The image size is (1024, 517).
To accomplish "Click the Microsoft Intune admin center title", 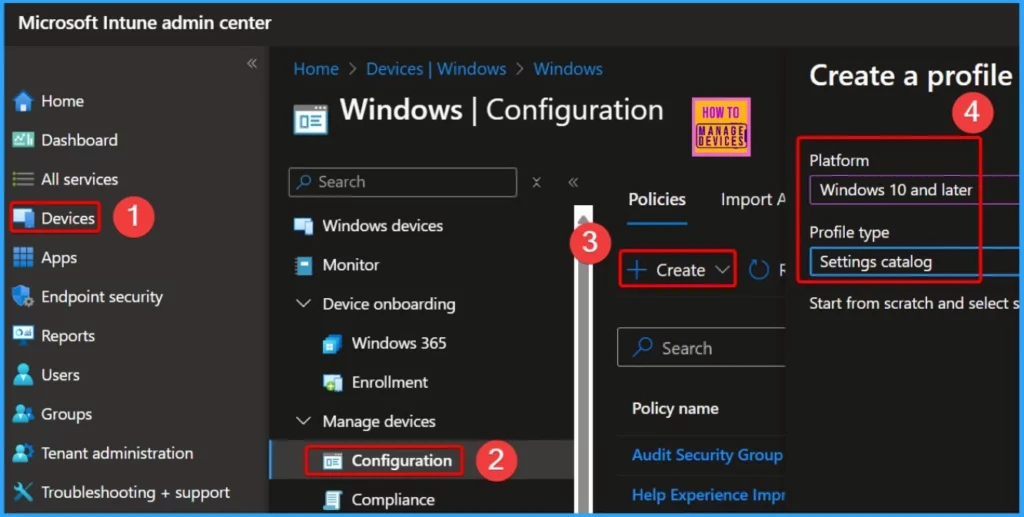I will coord(145,23).
